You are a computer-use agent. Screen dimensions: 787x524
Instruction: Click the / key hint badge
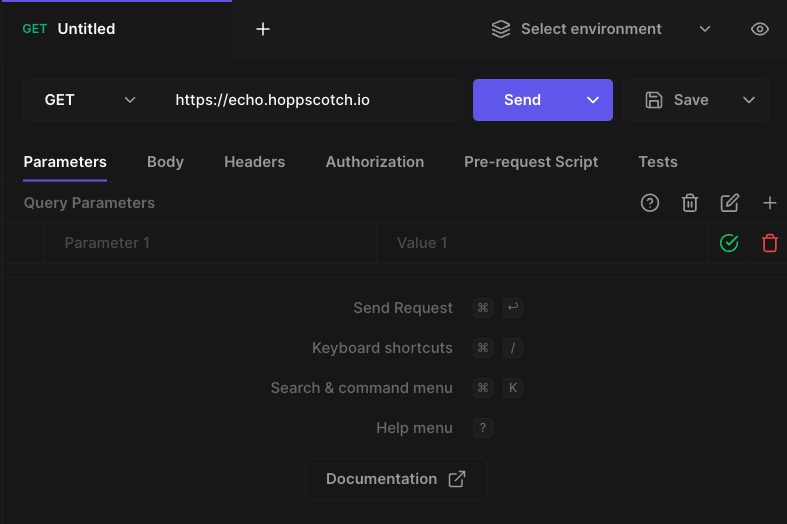point(512,348)
